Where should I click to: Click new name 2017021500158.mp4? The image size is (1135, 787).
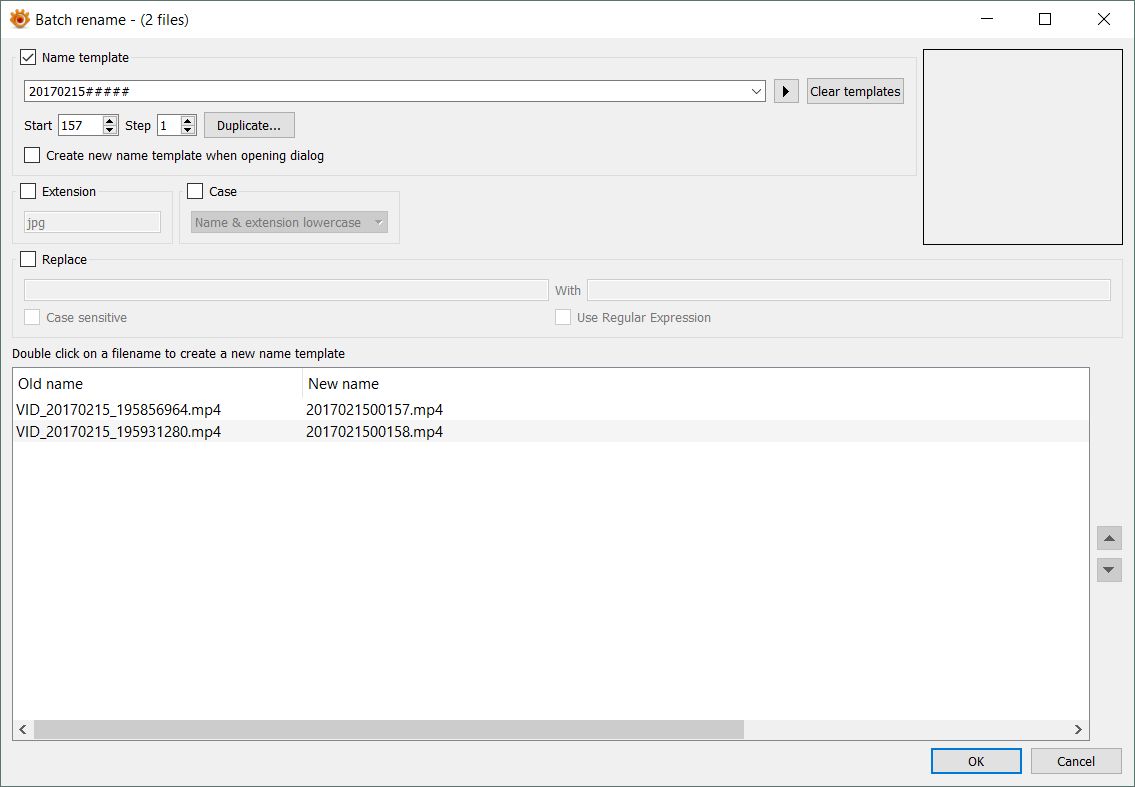point(374,432)
